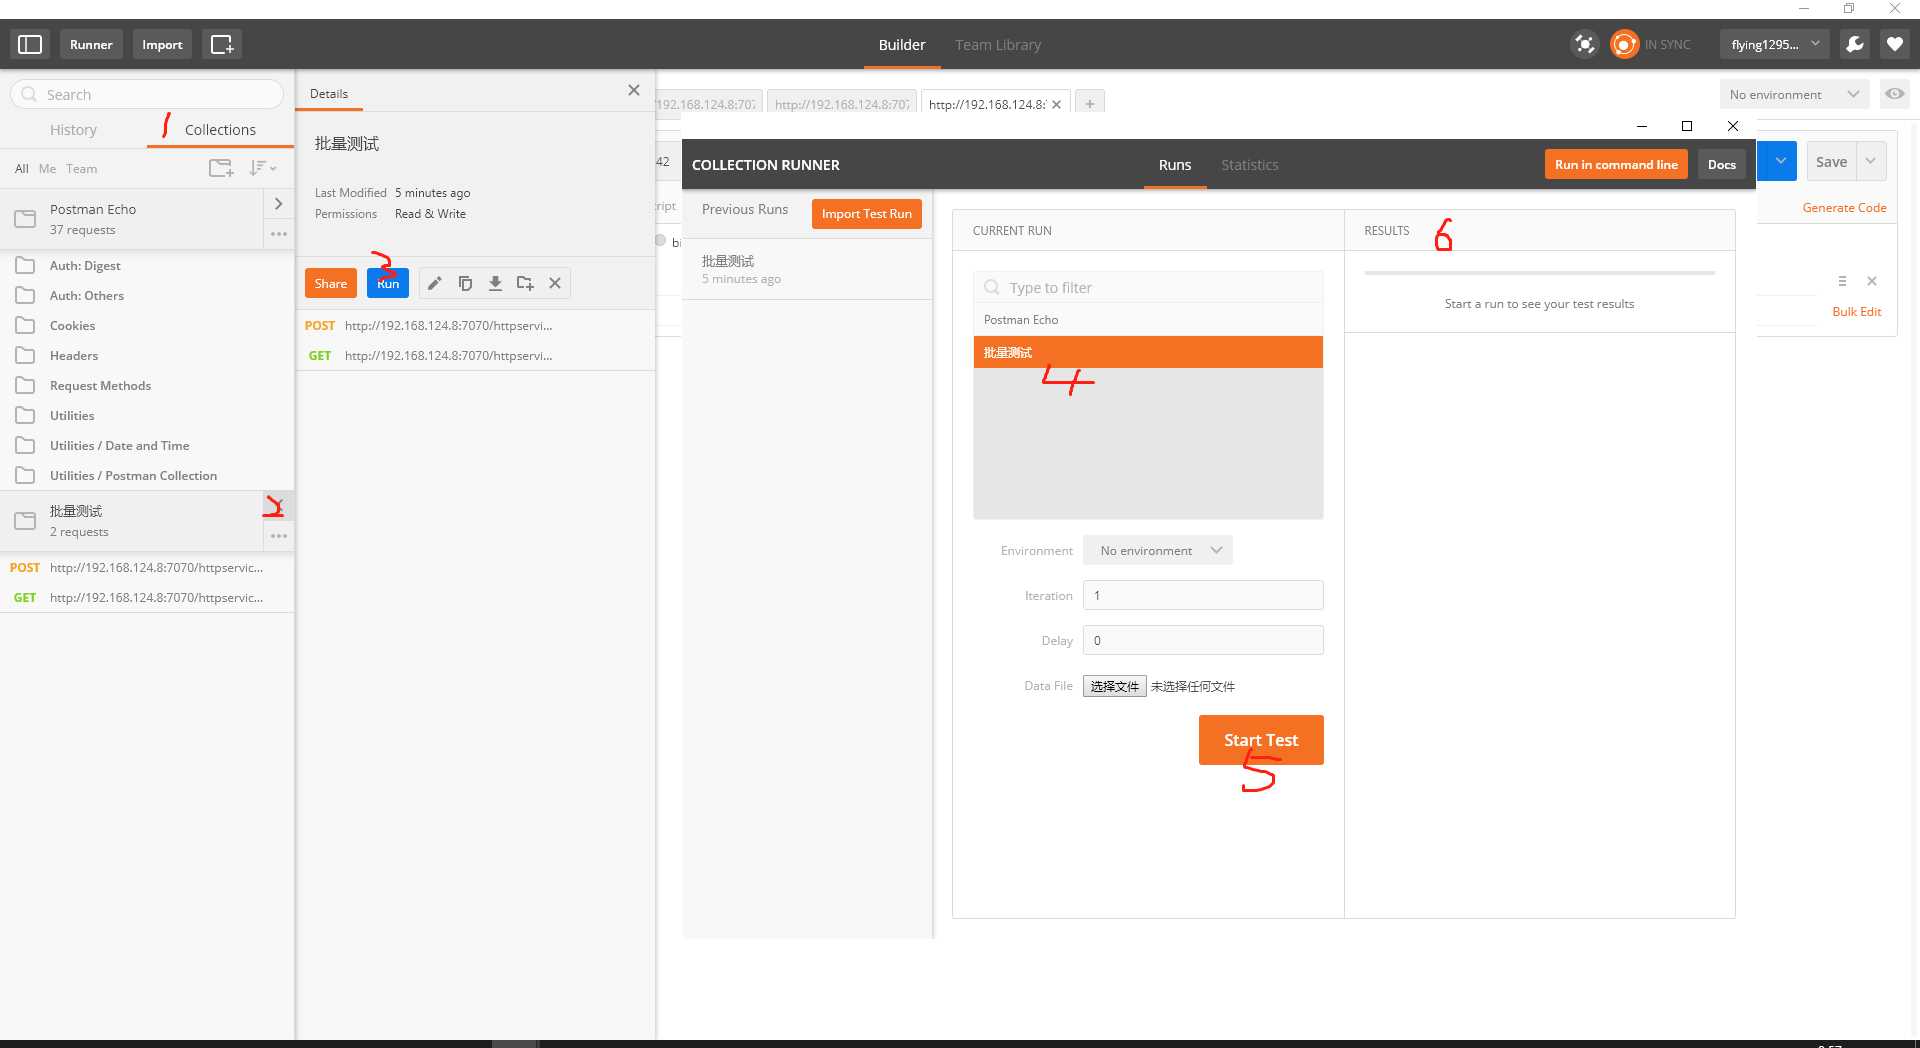This screenshot has height=1048, width=1920.
Task: Open a new window with the plus-window icon
Action: (222, 44)
